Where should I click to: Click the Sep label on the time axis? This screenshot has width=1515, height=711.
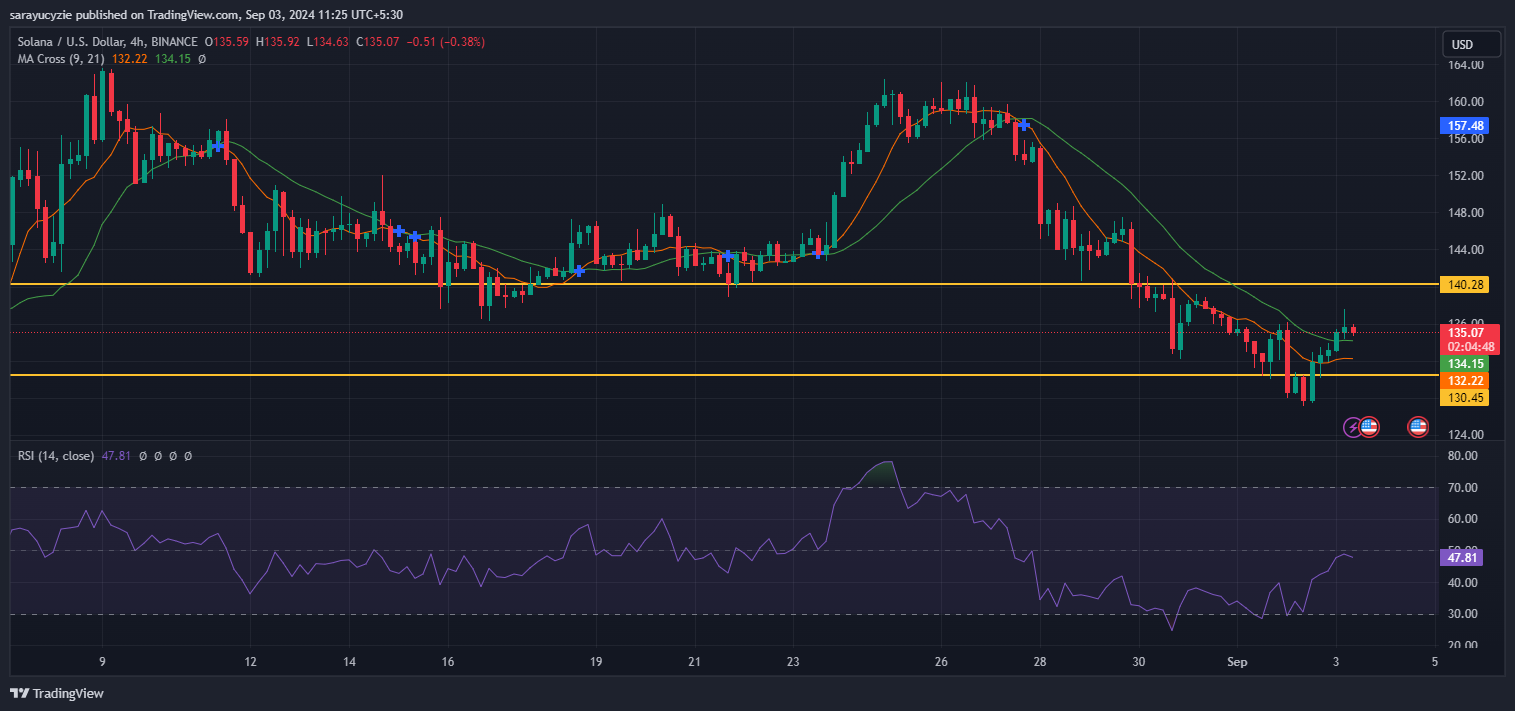(x=1236, y=662)
